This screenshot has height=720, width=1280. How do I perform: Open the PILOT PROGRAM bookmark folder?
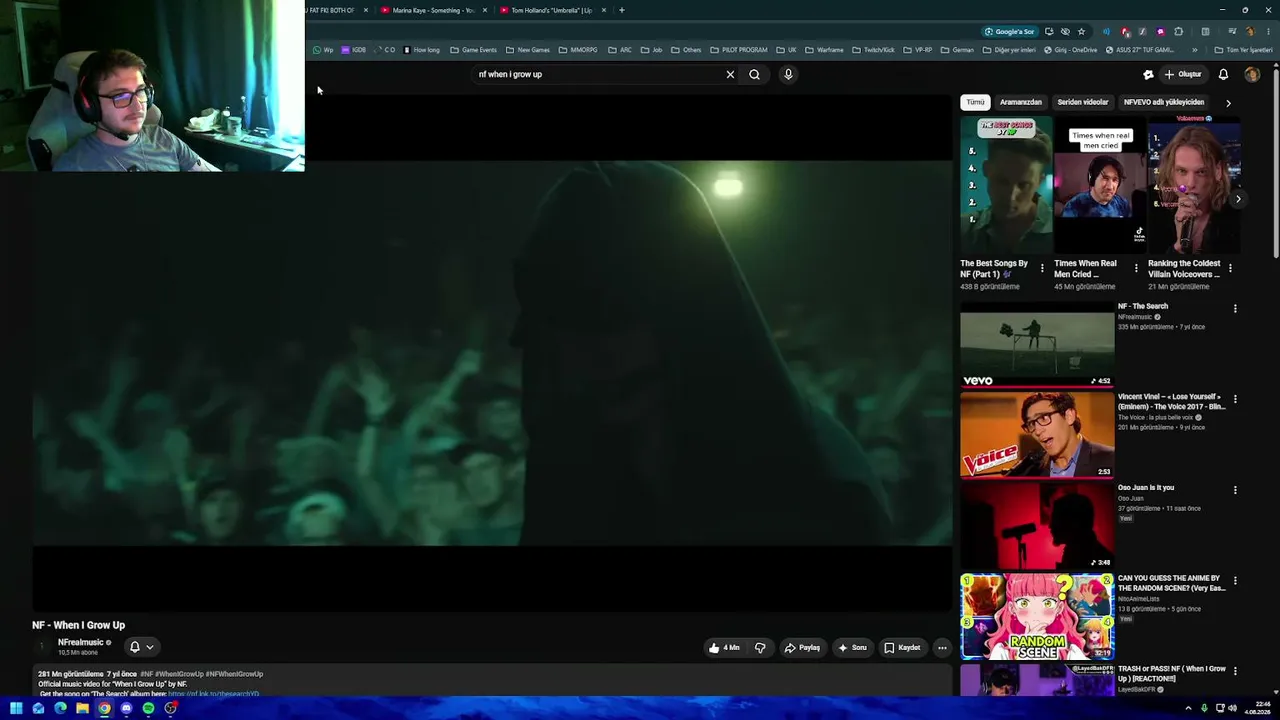tap(739, 50)
